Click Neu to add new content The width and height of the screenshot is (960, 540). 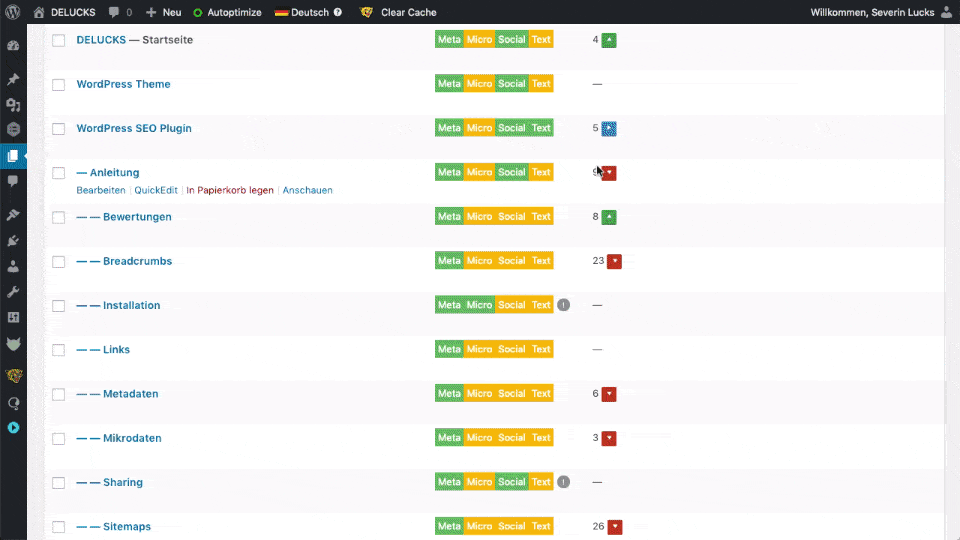pyautogui.click(x=163, y=12)
